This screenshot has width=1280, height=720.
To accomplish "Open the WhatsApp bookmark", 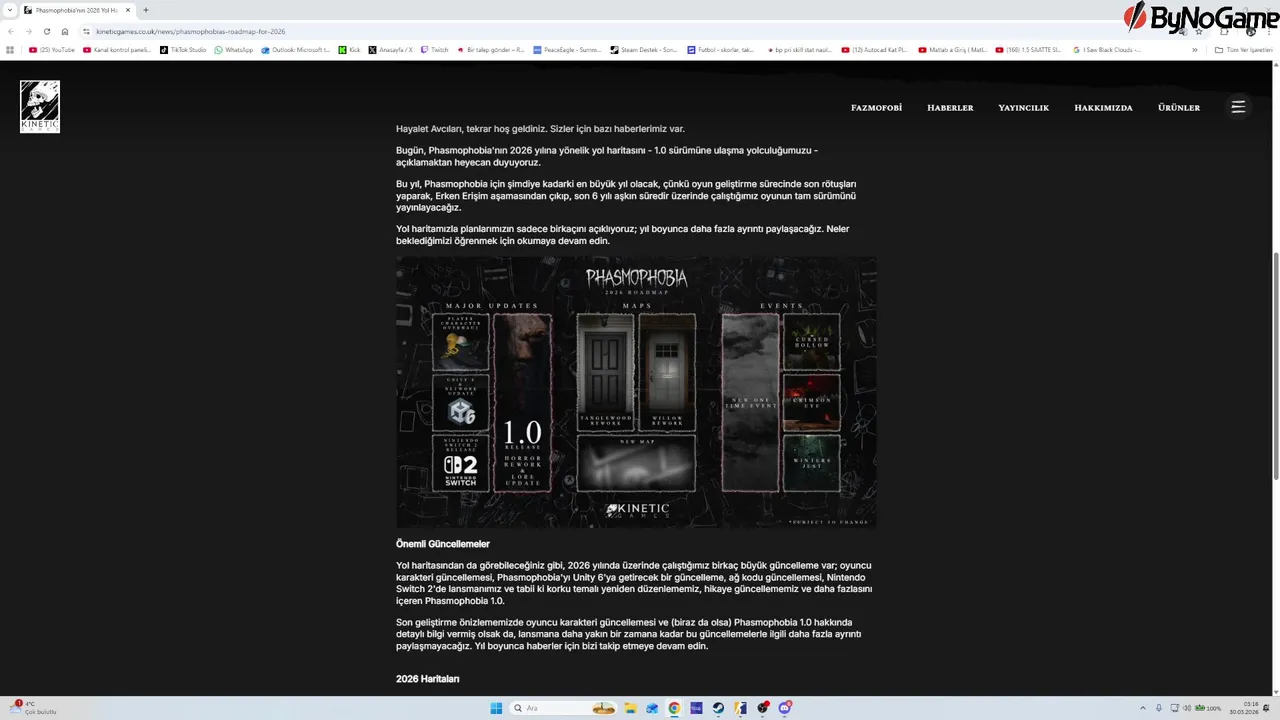I will pyautogui.click(x=234, y=49).
